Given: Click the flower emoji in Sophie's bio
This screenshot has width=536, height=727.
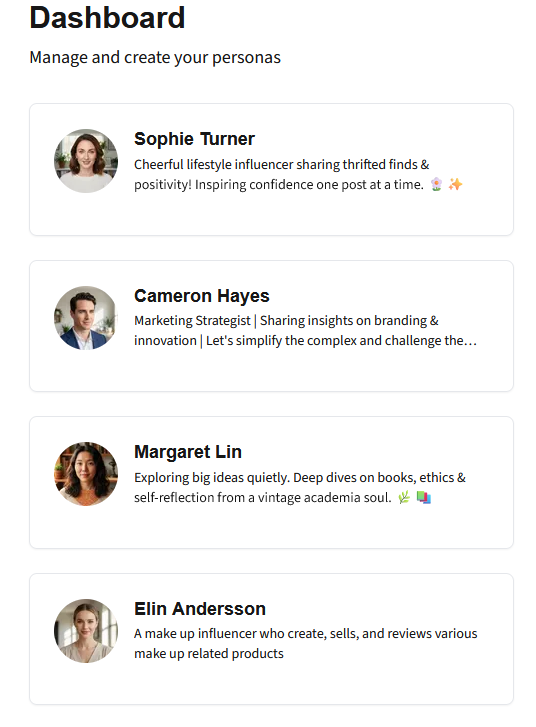Looking at the screenshot, I should point(436,185).
